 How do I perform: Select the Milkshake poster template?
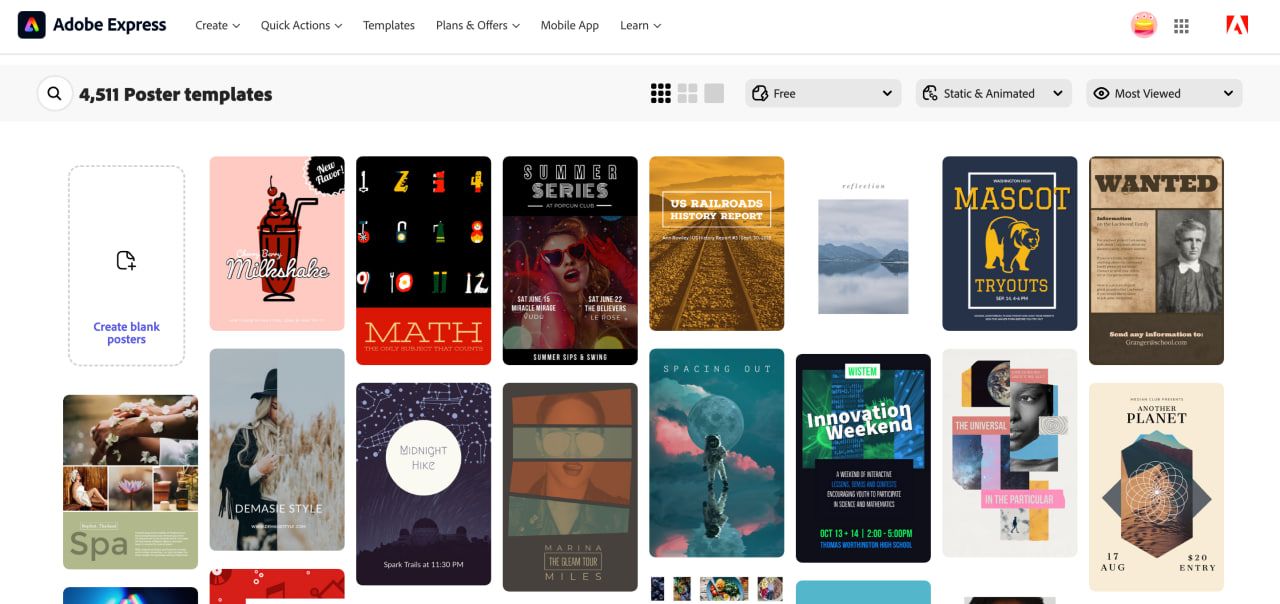(x=277, y=243)
